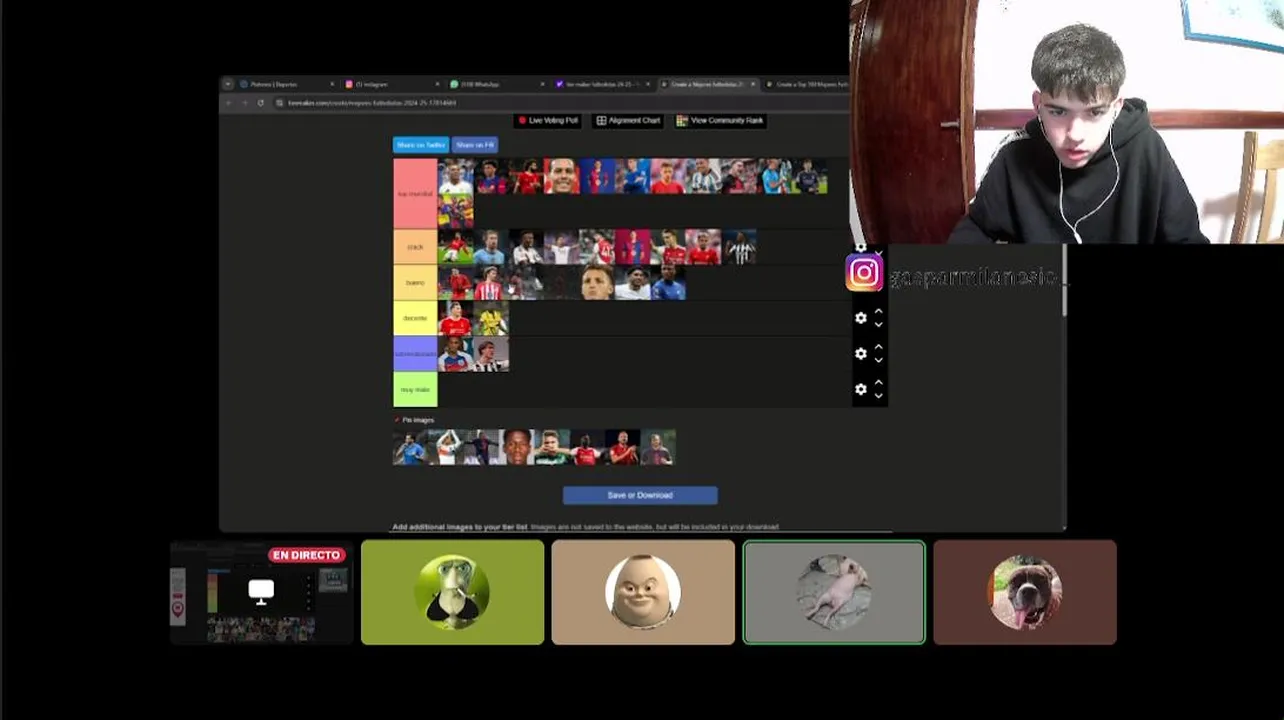The width and height of the screenshot is (1284, 720).
Task: Click View Community Rank button
Action: click(720, 120)
